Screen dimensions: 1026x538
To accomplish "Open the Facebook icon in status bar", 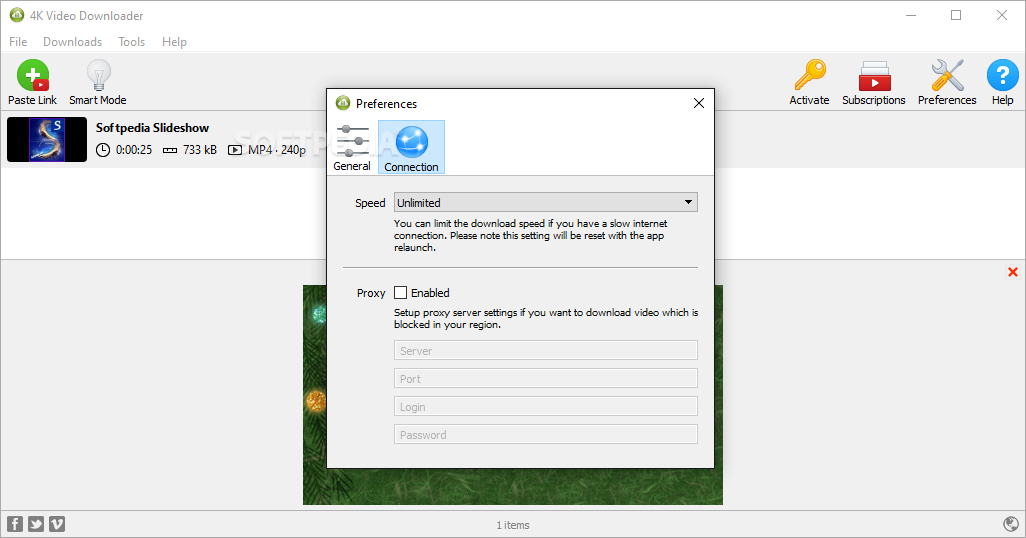I will click(15, 524).
